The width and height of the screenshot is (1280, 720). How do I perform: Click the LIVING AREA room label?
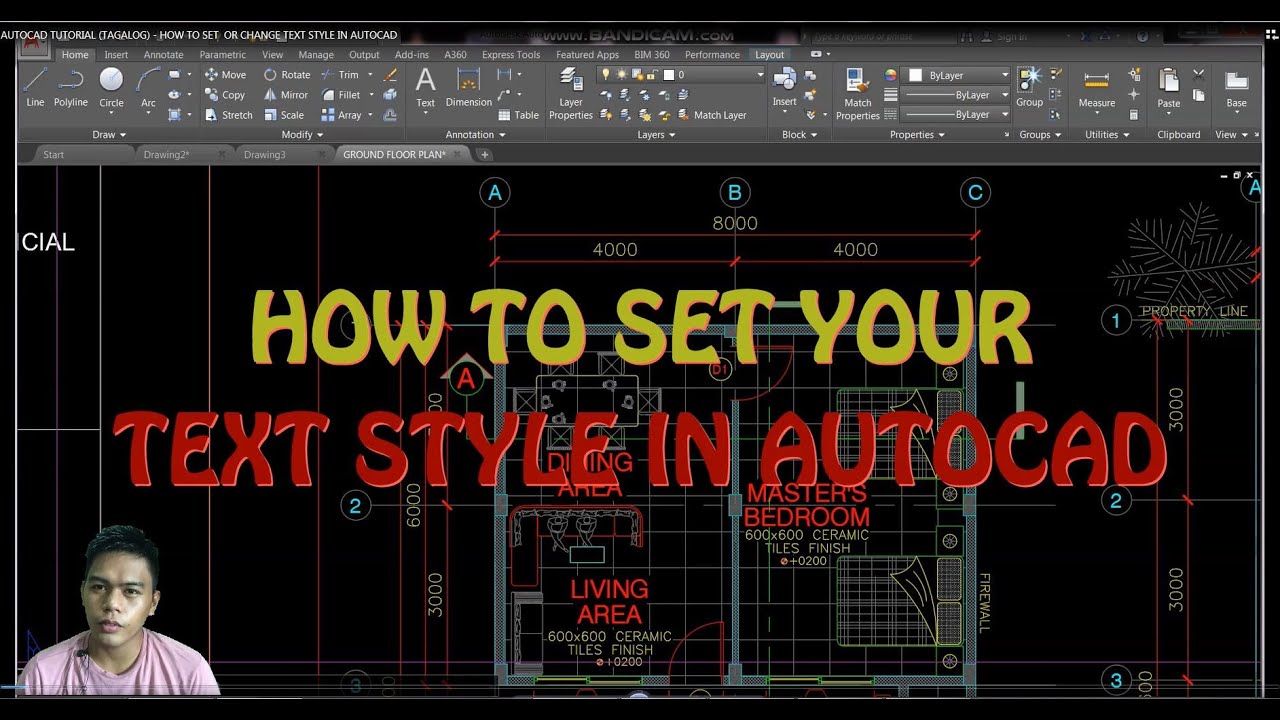click(x=609, y=601)
